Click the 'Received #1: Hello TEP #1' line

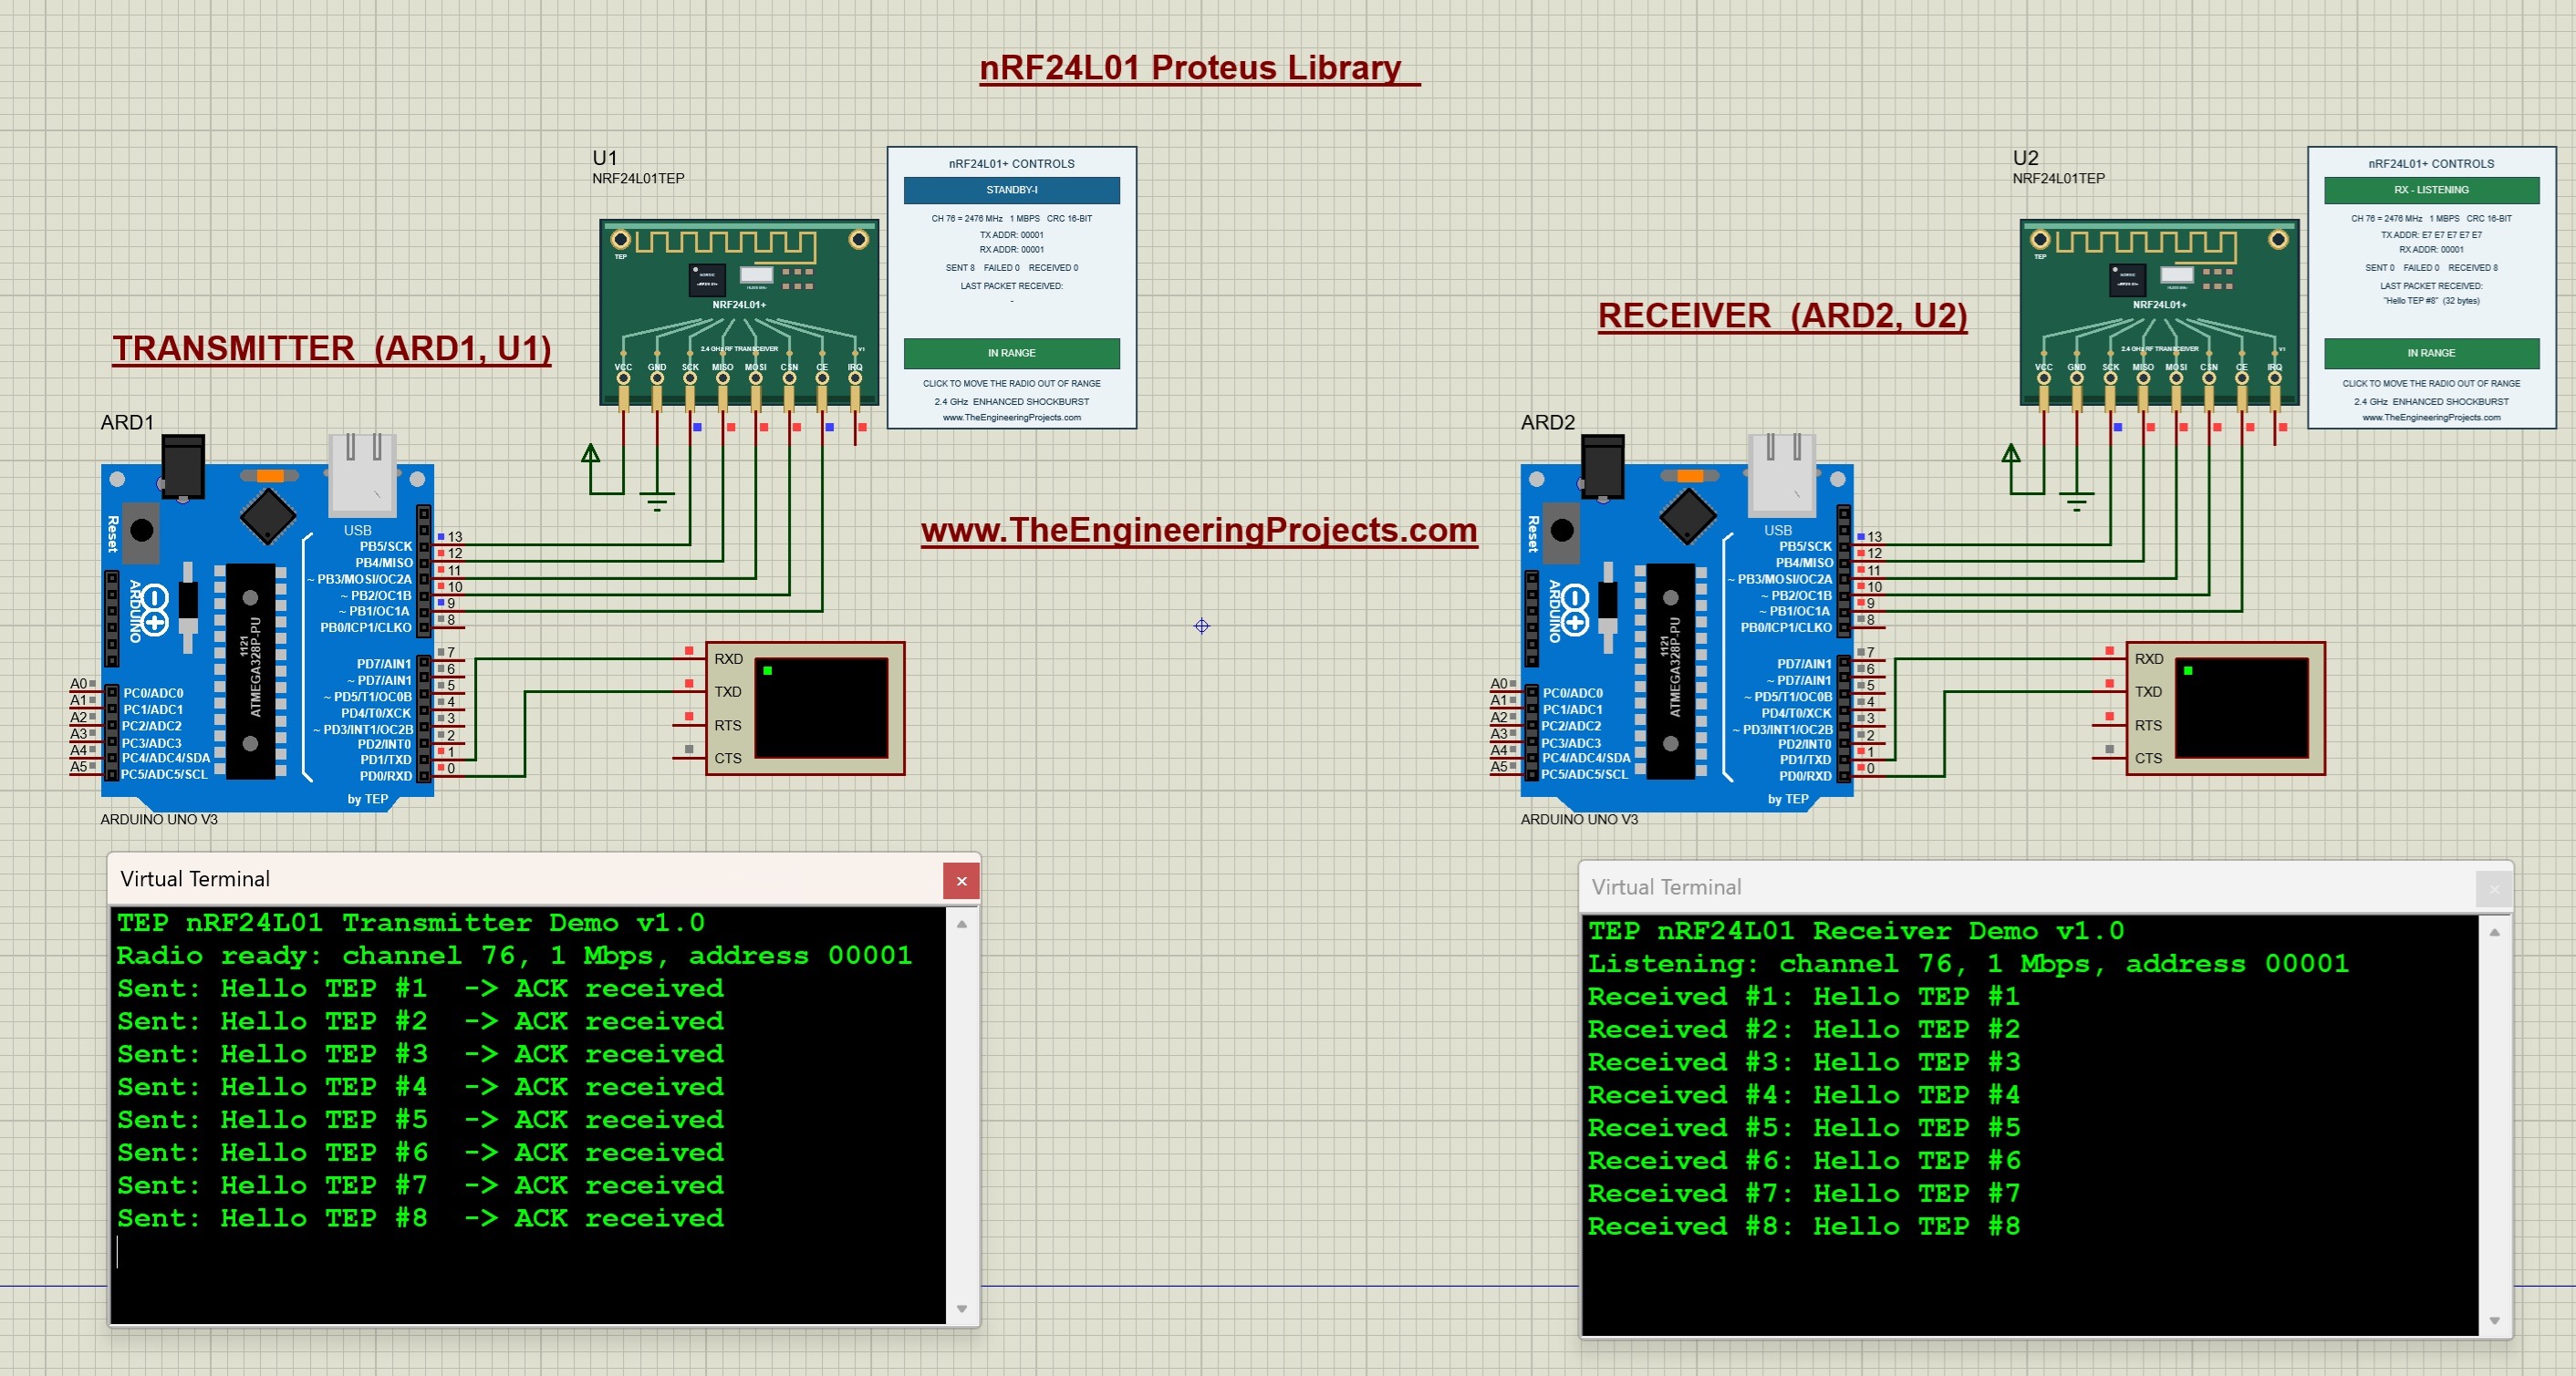pos(1804,996)
